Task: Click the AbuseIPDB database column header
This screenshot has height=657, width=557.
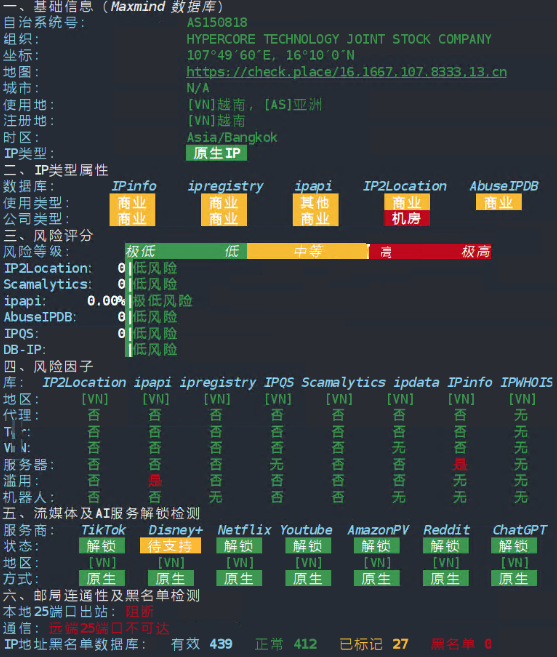Action: coord(504,186)
